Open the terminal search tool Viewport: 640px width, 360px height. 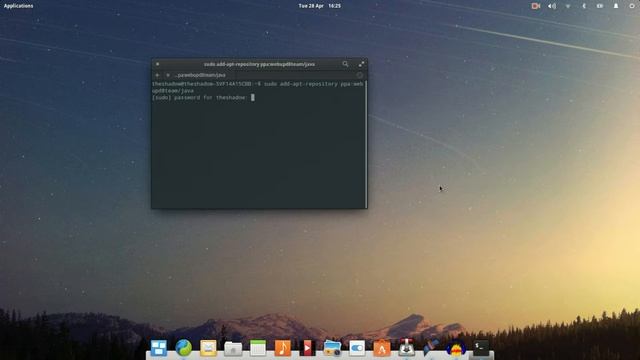click(345, 64)
